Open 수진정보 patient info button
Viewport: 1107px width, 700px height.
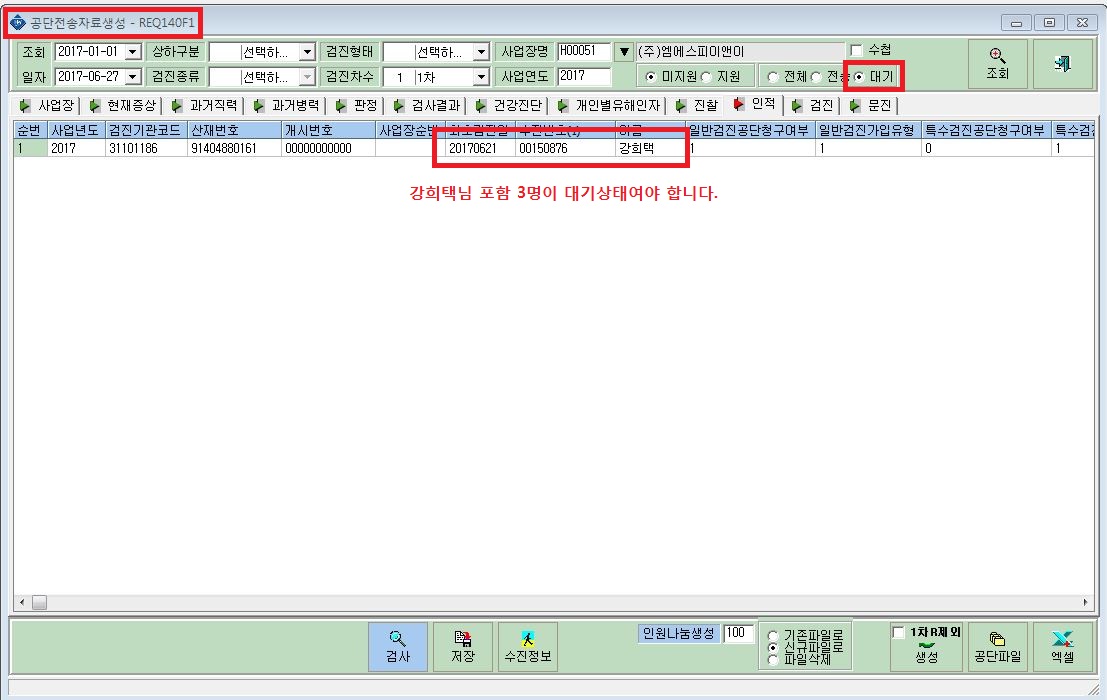pos(527,646)
